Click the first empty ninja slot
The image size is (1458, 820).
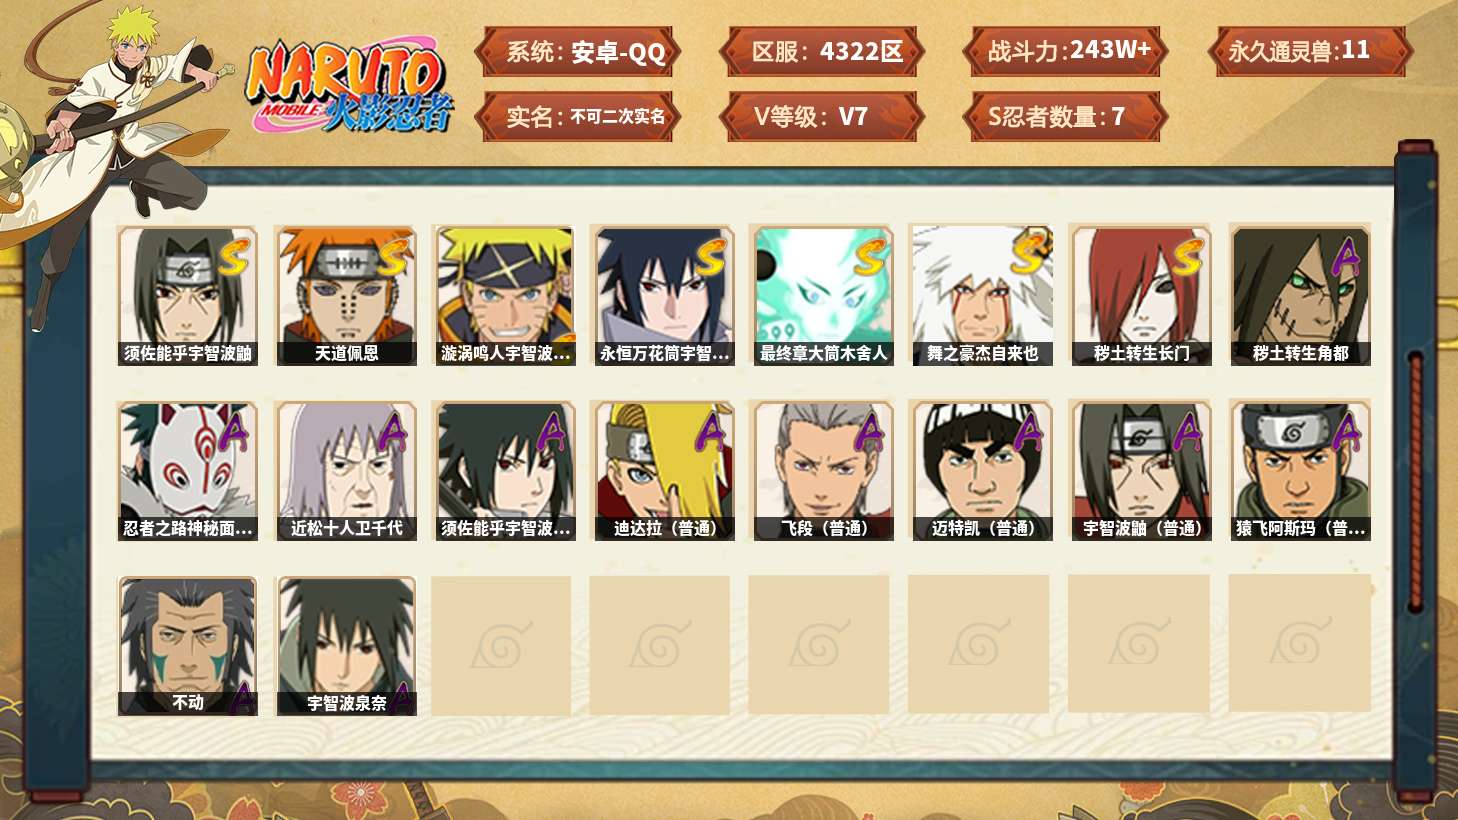pyautogui.click(x=501, y=645)
